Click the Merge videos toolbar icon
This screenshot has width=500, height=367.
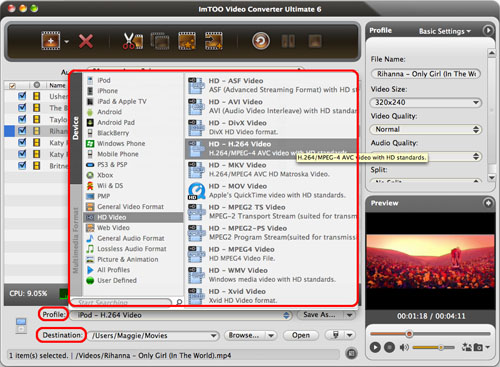coord(160,41)
